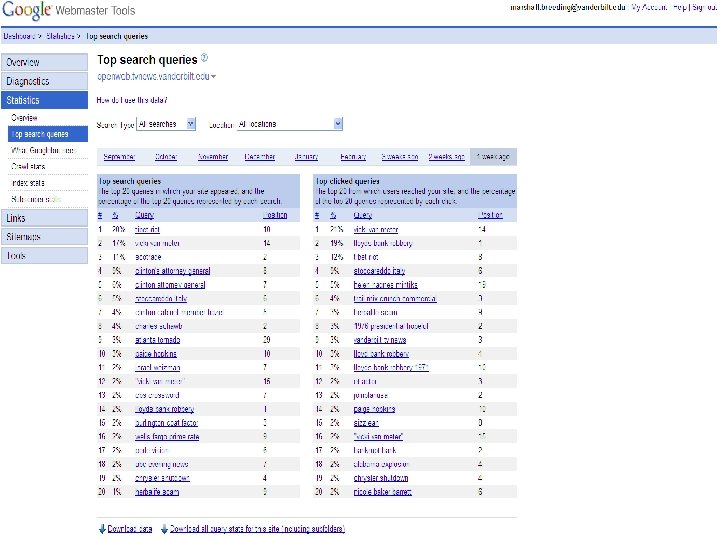The width and height of the screenshot is (720, 540).
Task: Click 'alabama explosion' query text
Action: point(381,464)
